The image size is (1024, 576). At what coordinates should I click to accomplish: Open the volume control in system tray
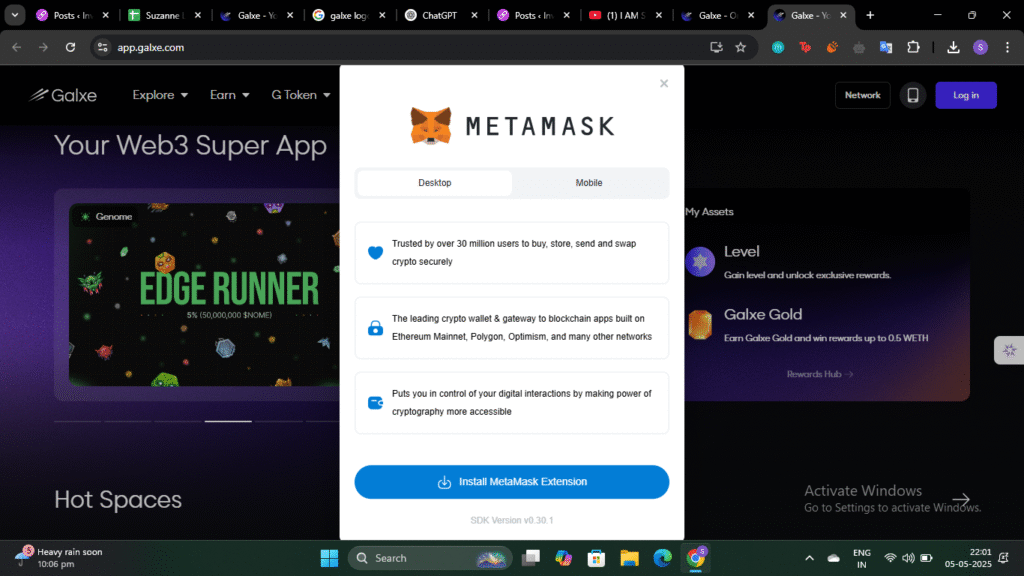(x=908, y=558)
